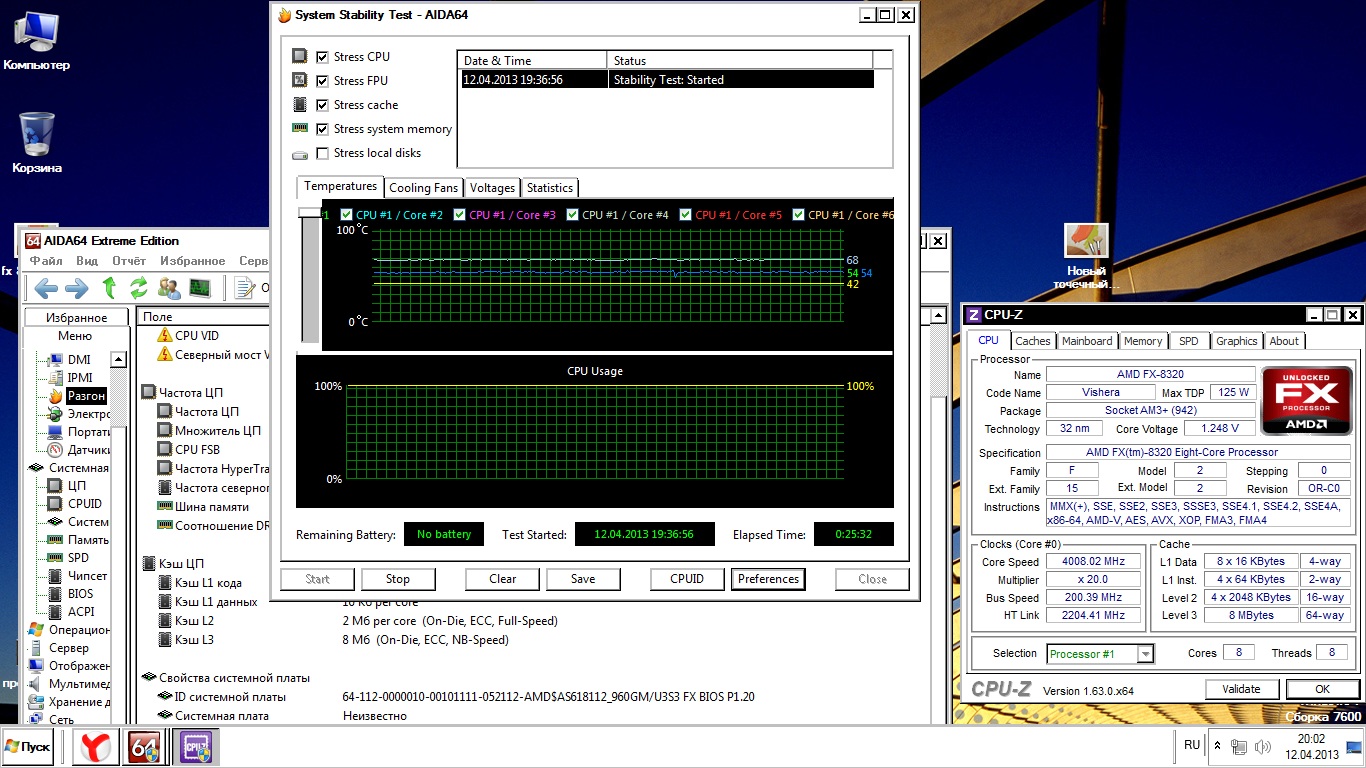Click the Validate button in CPU-Z

click(1241, 689)
